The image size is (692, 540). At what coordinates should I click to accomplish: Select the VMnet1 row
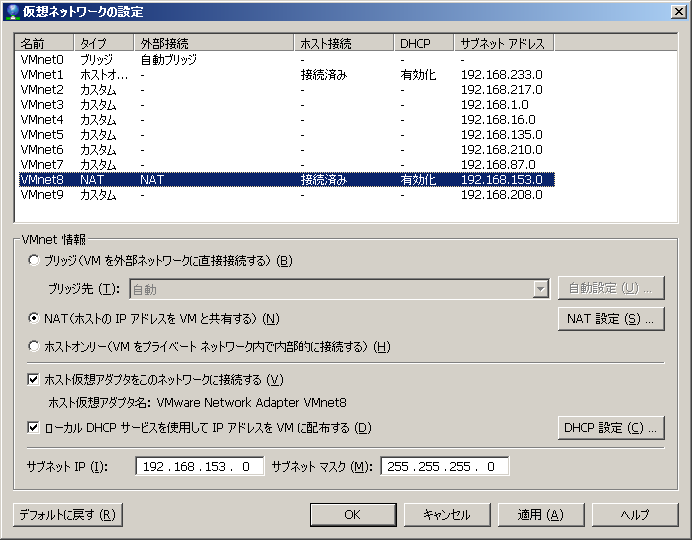[x=286, y=75]
